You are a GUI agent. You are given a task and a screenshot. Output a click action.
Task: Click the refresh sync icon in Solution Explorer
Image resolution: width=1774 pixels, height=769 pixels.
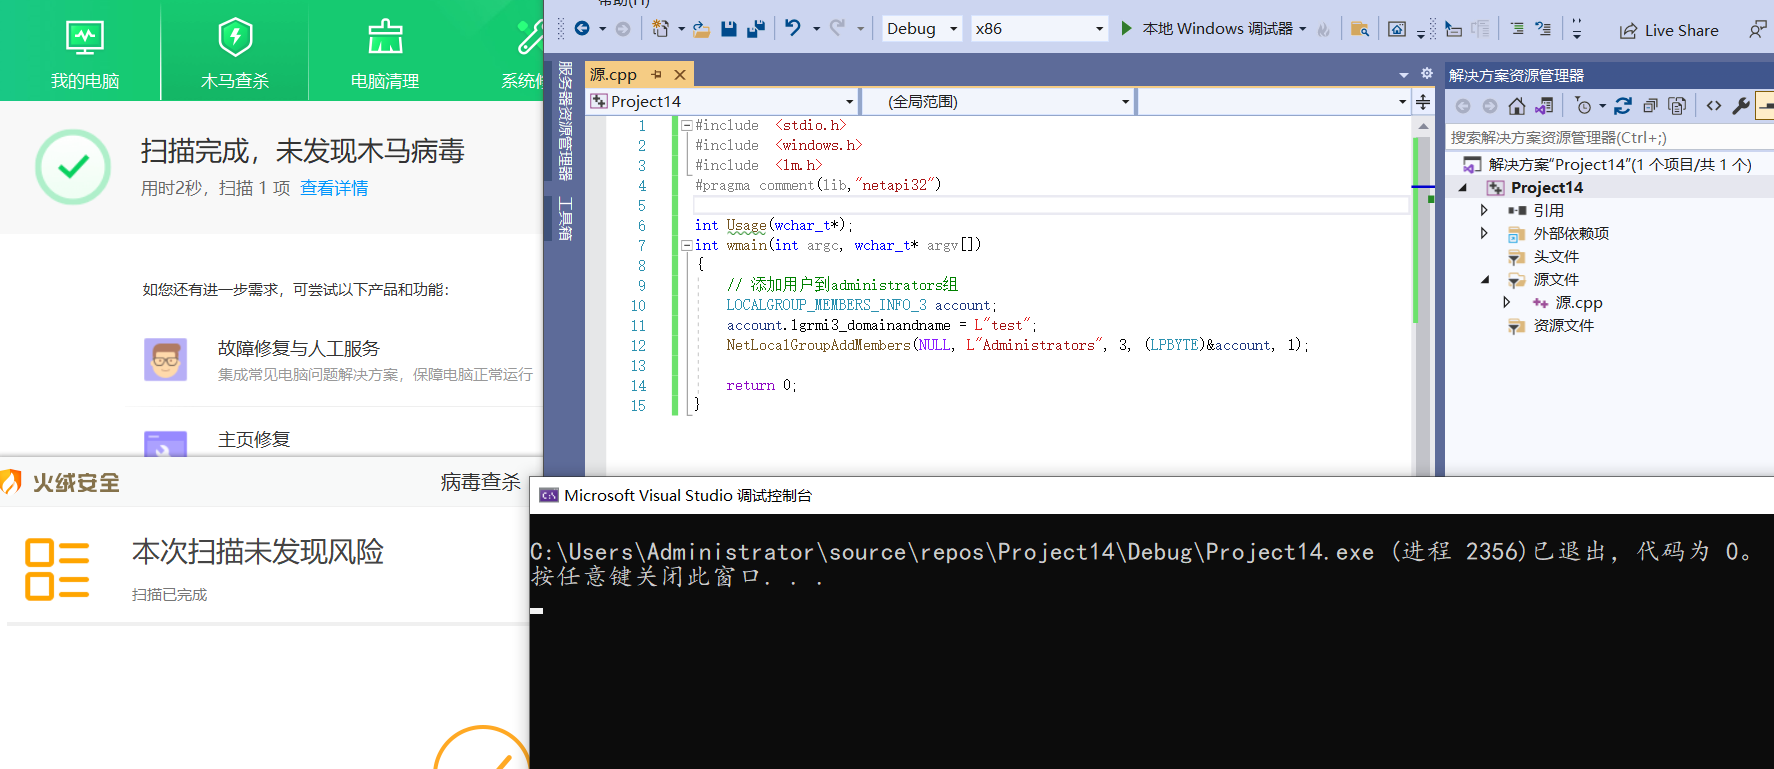point(1623,106)
